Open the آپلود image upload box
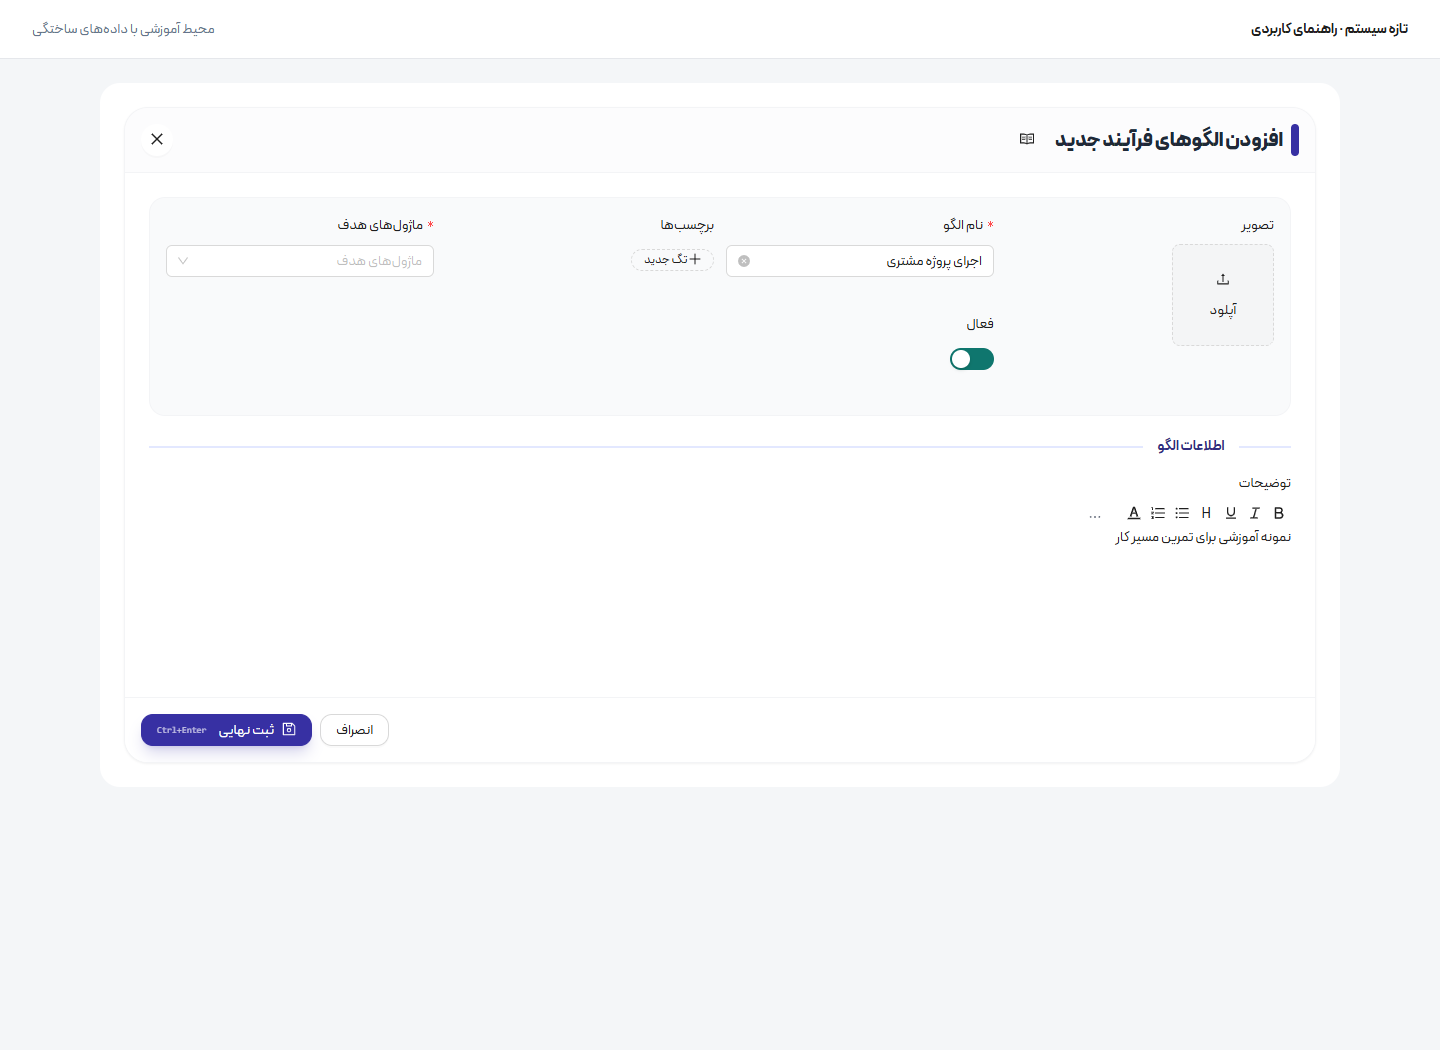 click(1223, 295)
